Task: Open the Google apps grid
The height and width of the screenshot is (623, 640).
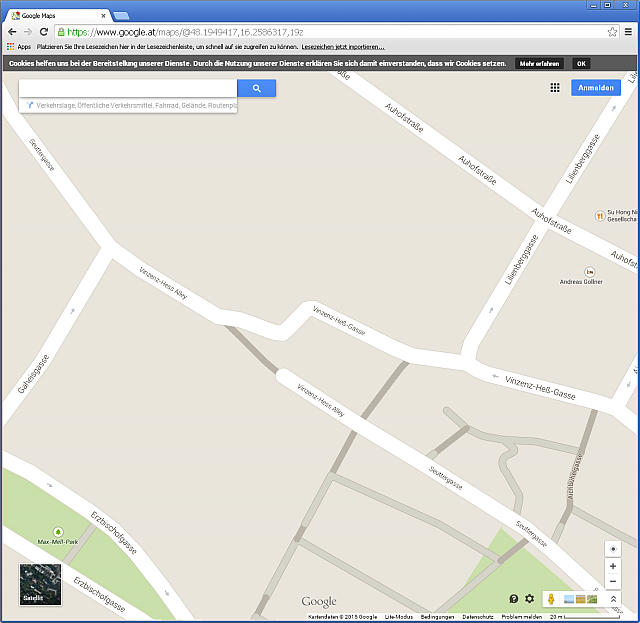Action: point(555,88)
